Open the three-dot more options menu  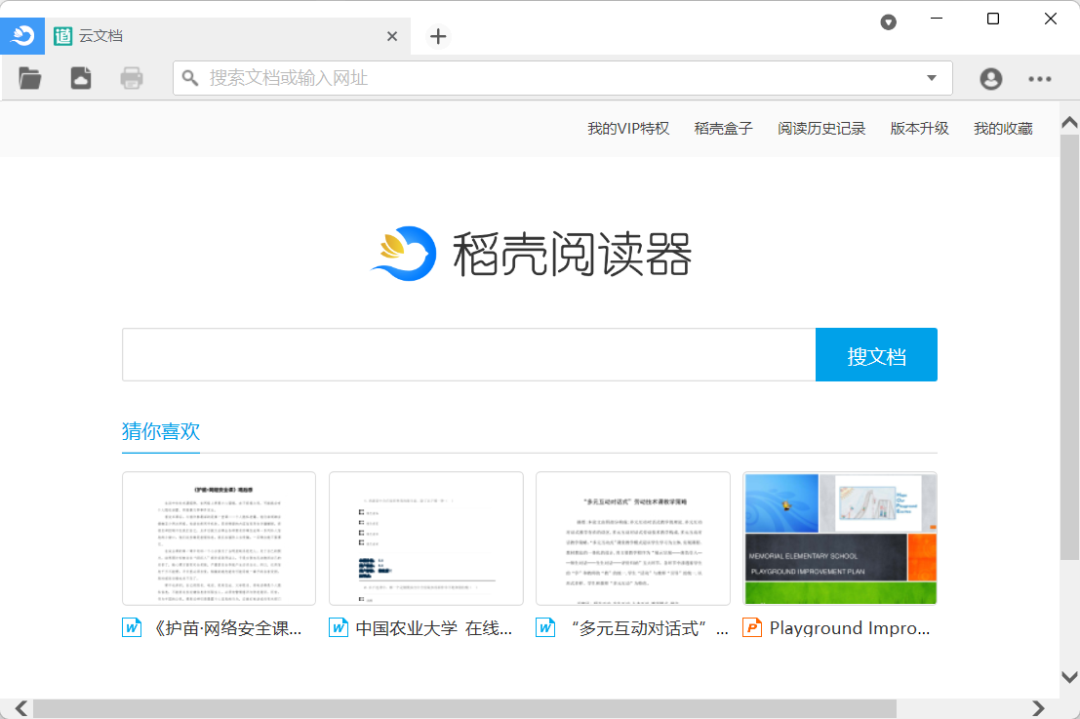pos(1040,79)
